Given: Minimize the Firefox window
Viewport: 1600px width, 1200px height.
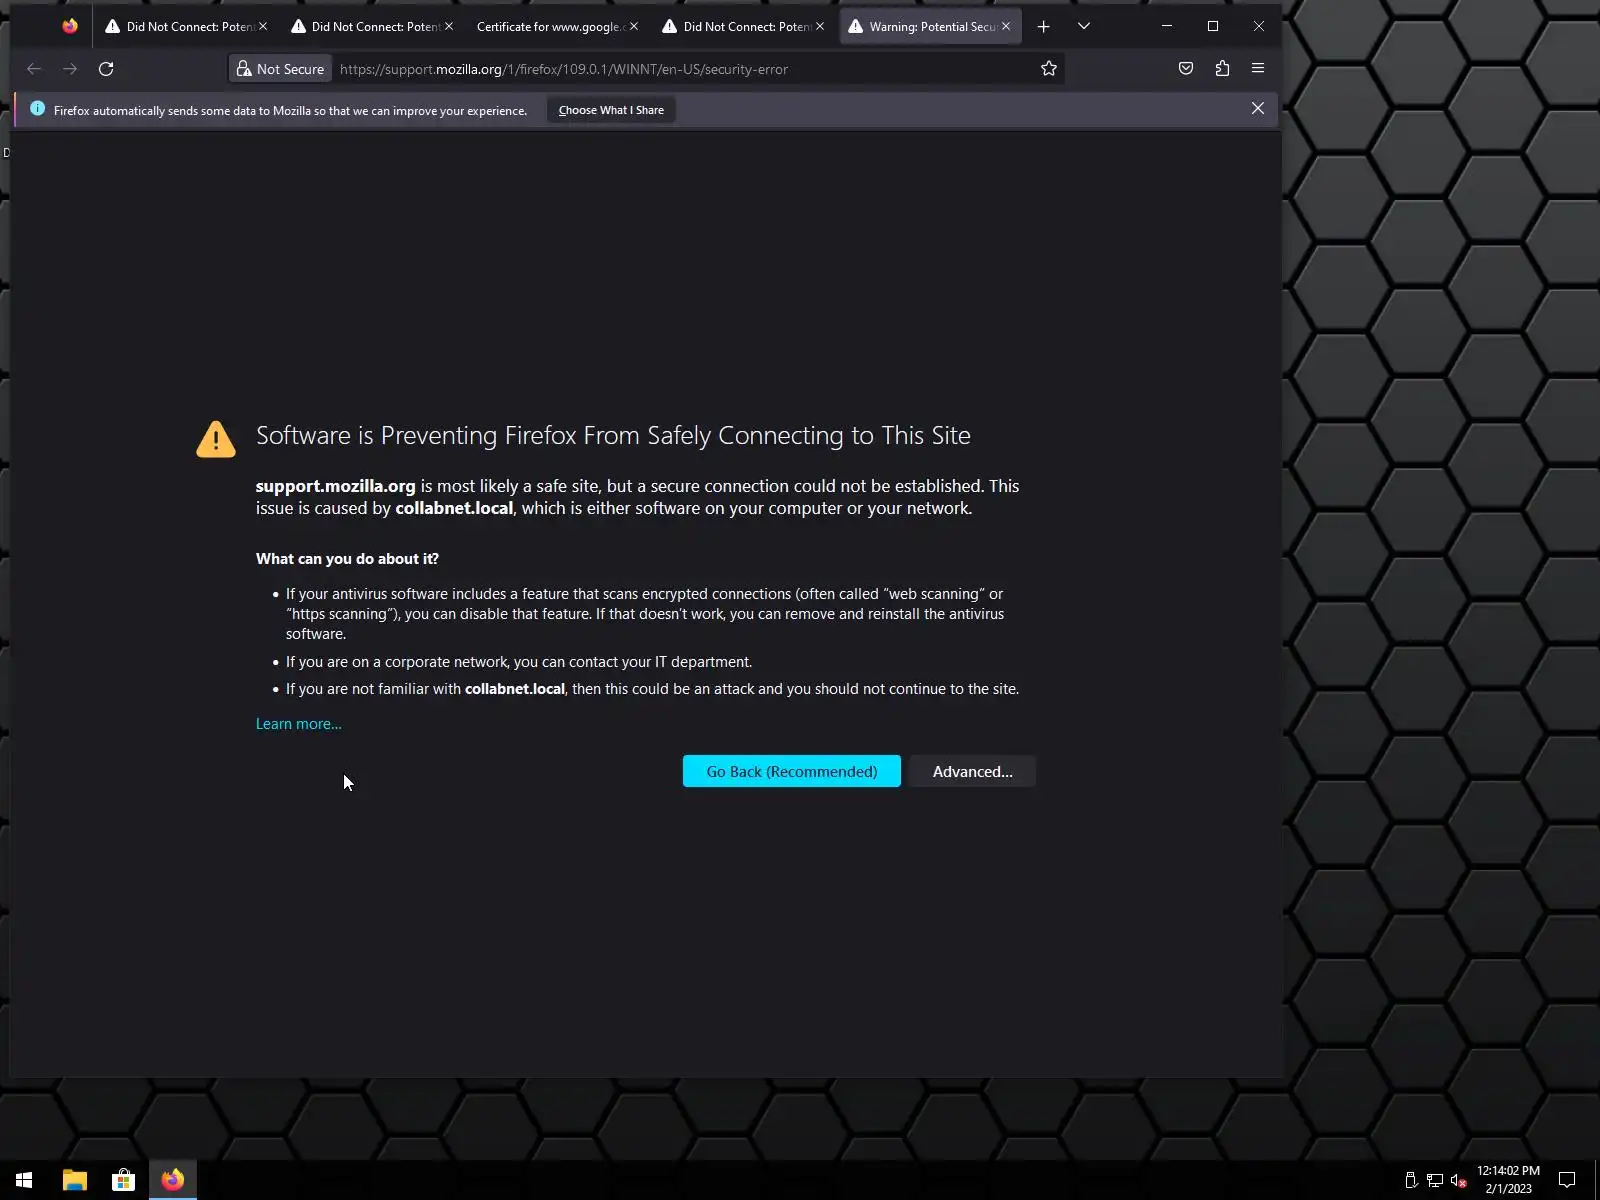Looking at the screenshot, I should 1166,26.
